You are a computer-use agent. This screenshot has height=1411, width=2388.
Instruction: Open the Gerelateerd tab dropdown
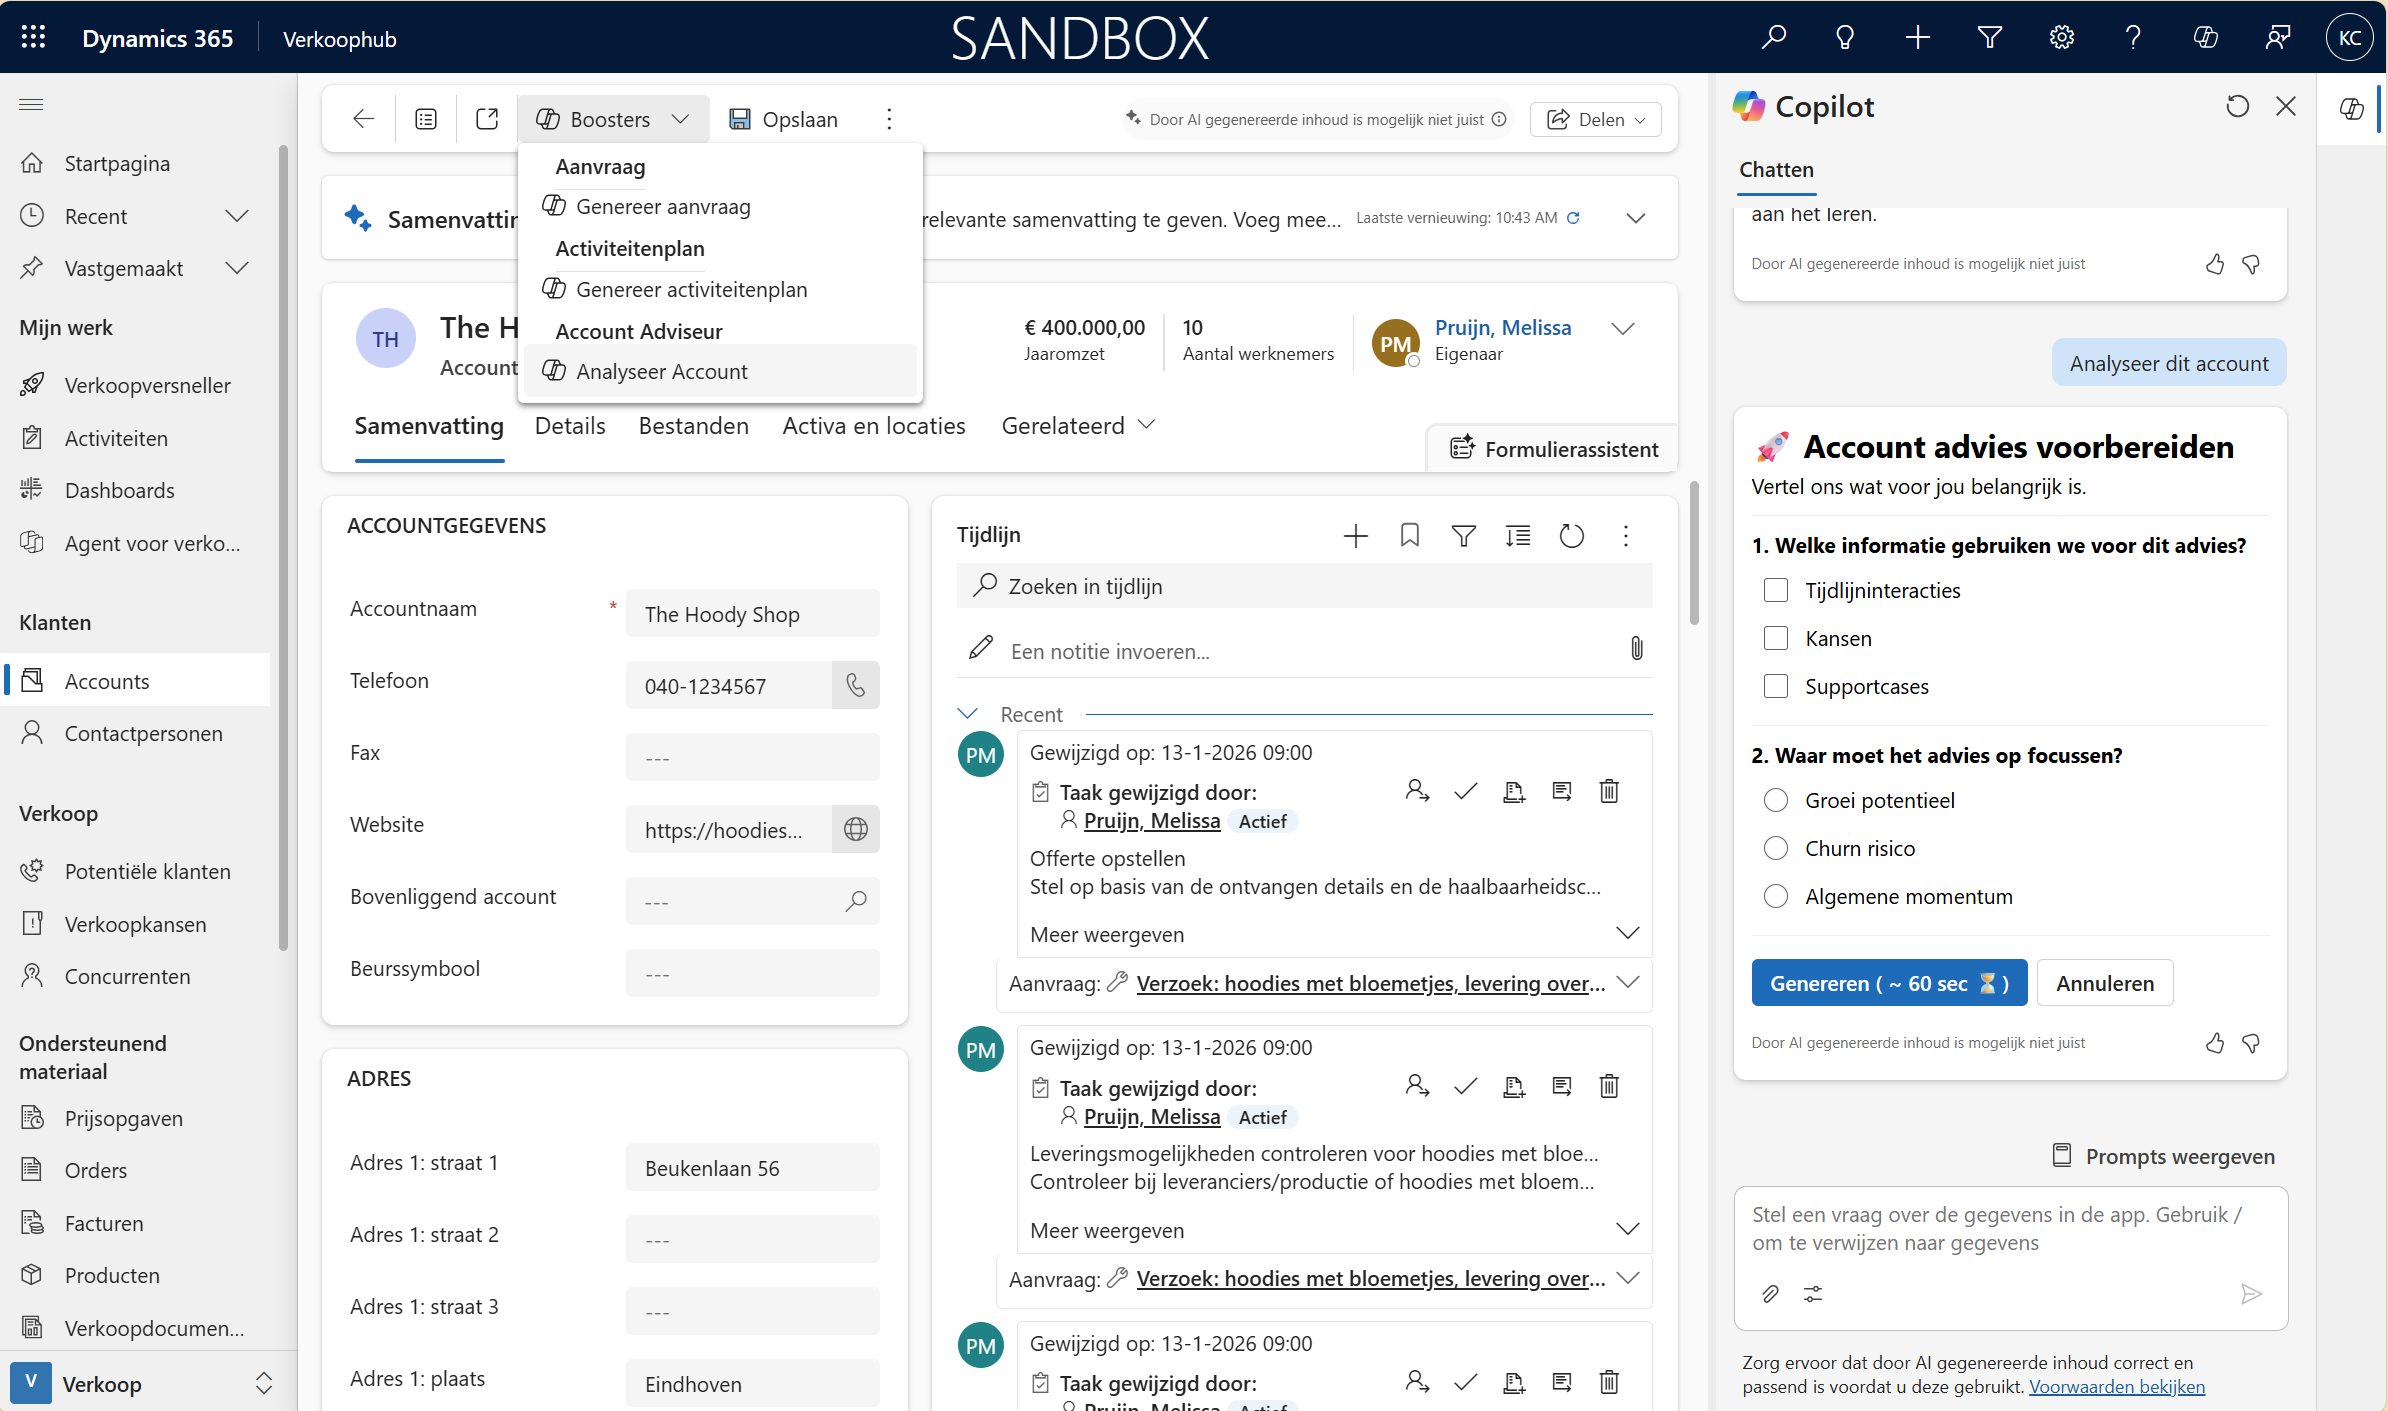point(1078,426)
